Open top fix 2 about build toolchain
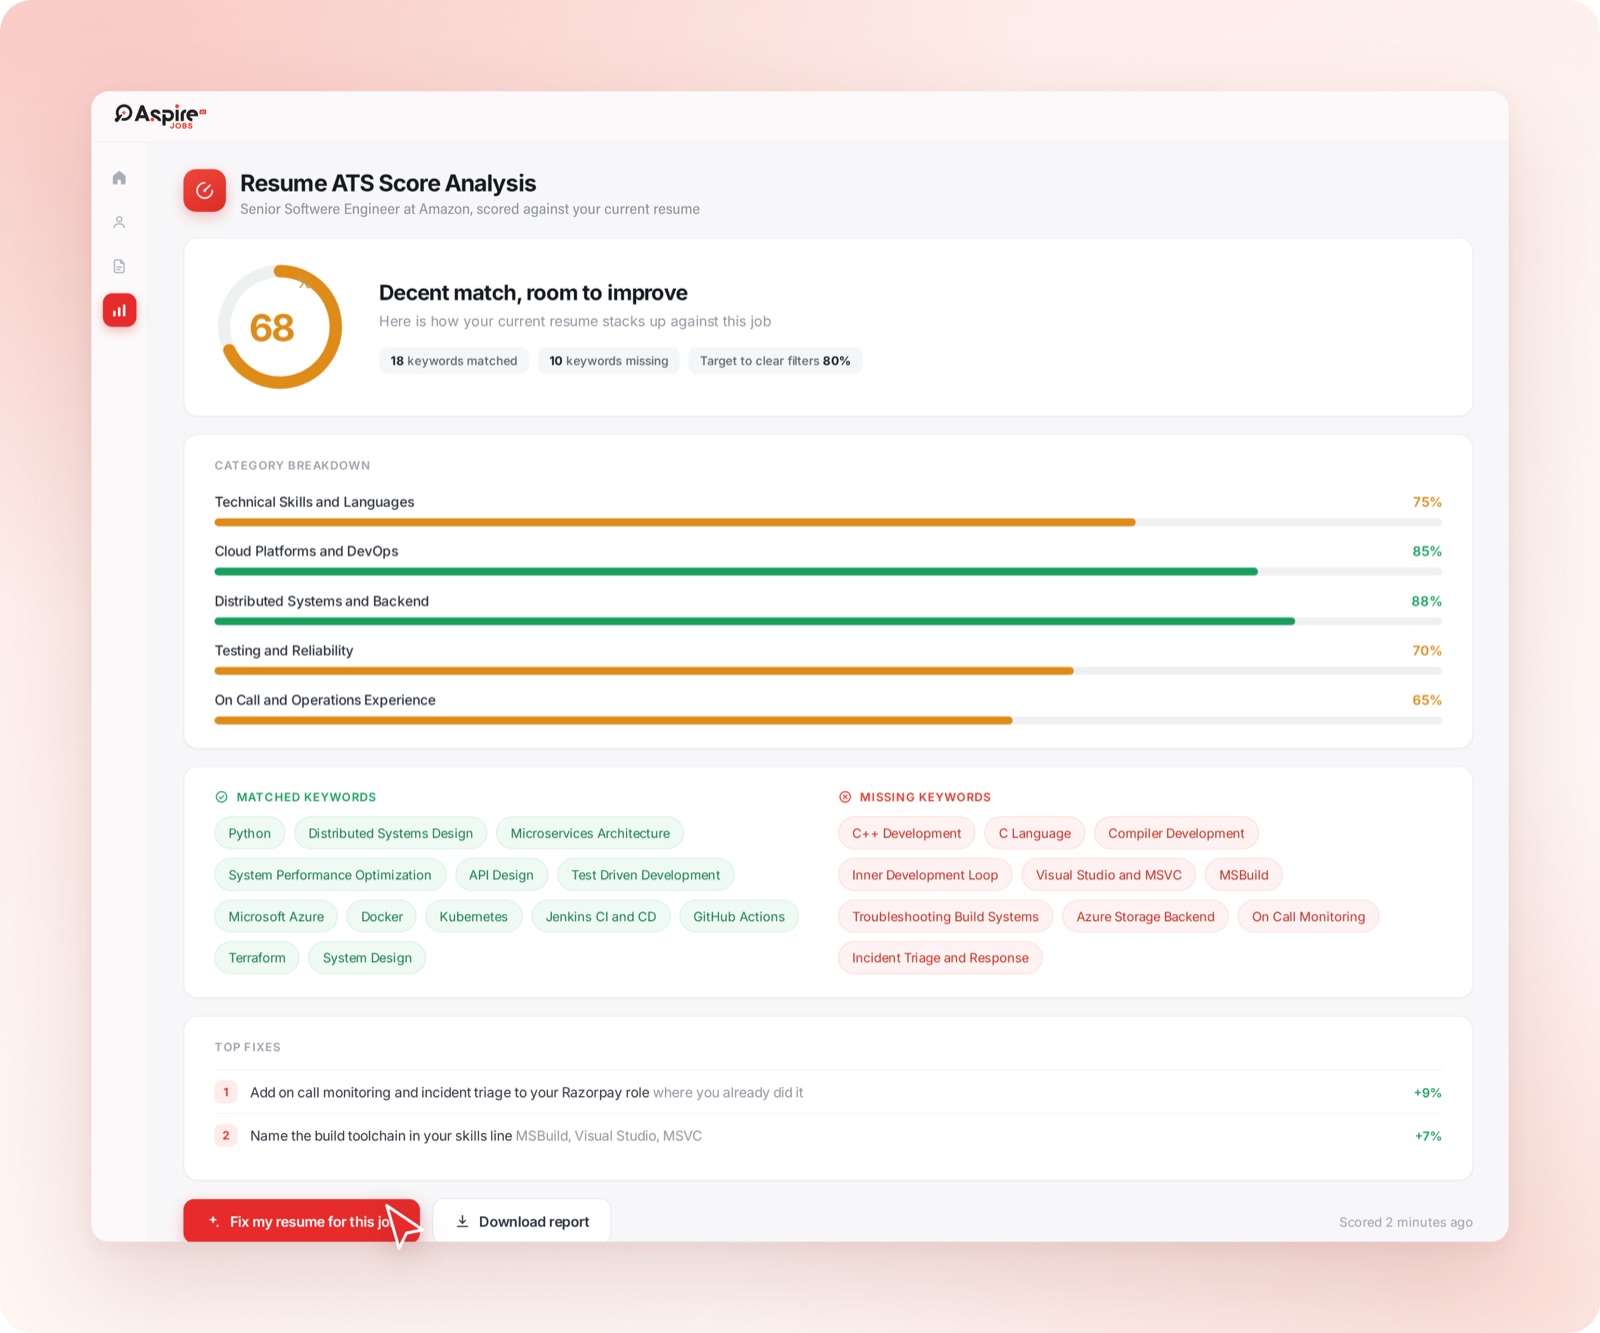 point(828,1136)
